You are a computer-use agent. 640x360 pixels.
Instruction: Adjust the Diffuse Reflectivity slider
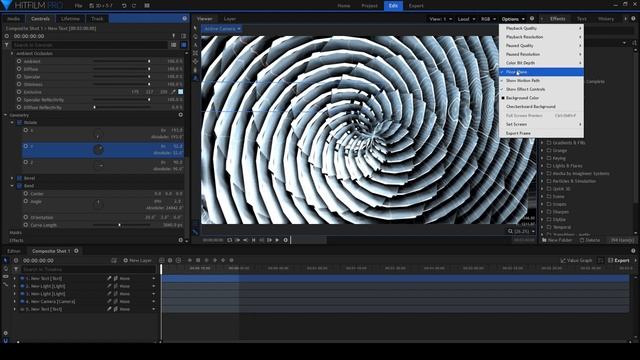coord(122,107)
